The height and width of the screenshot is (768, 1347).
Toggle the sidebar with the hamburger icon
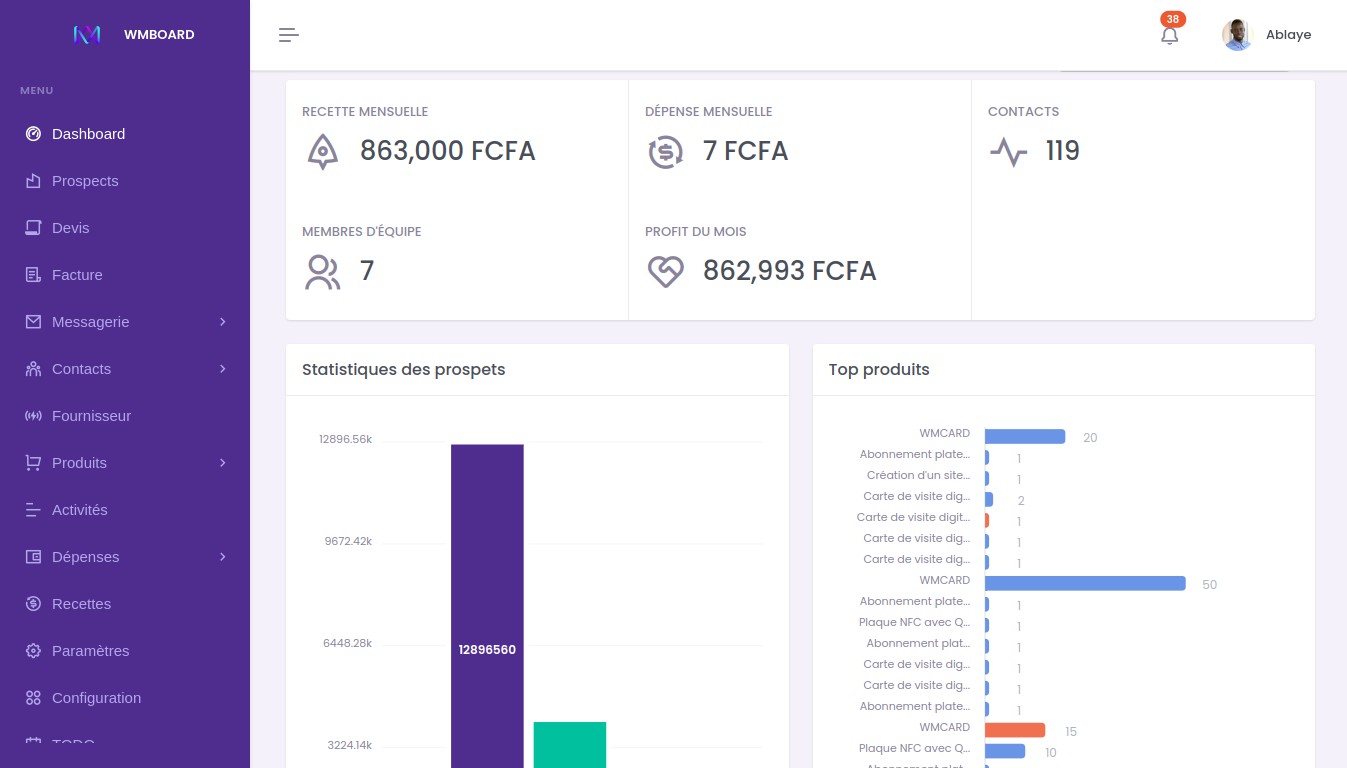289,35
